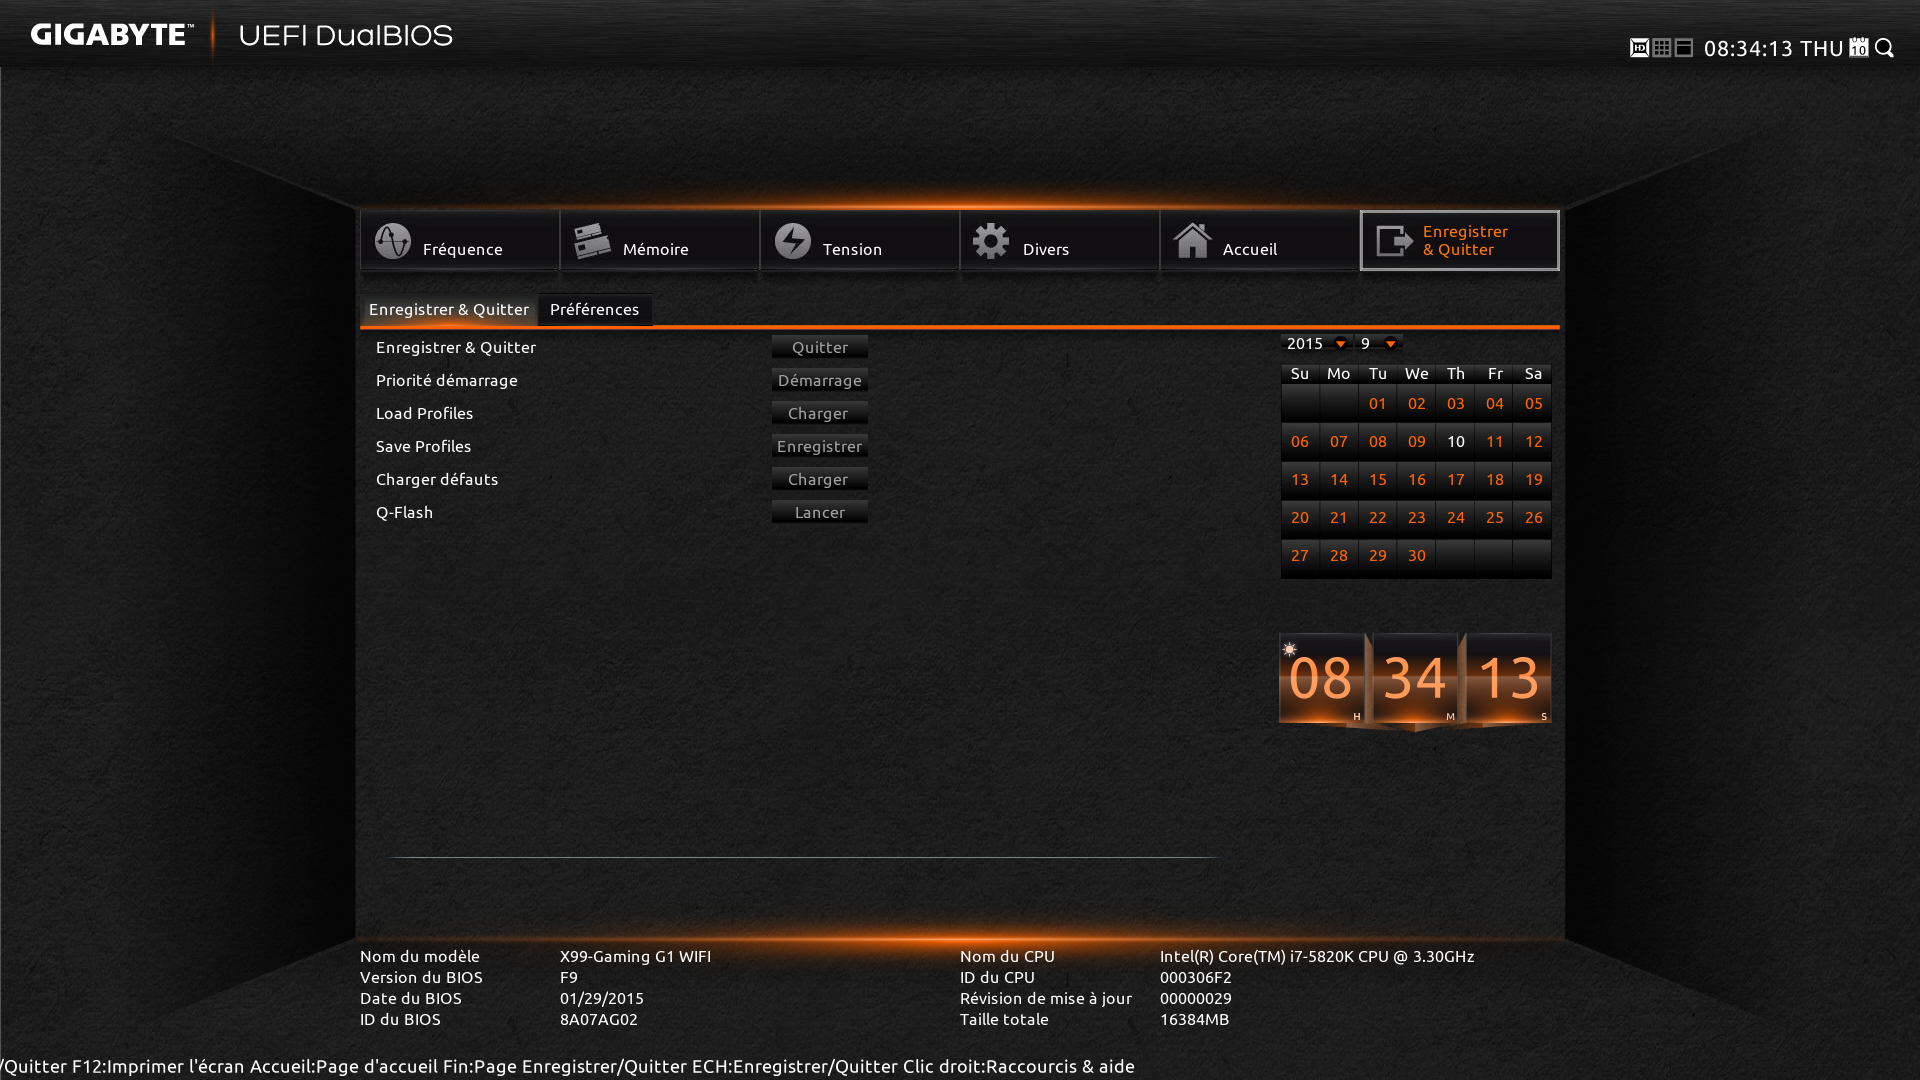
Task: Open the Tension menu
Action: tap(860, 240)
